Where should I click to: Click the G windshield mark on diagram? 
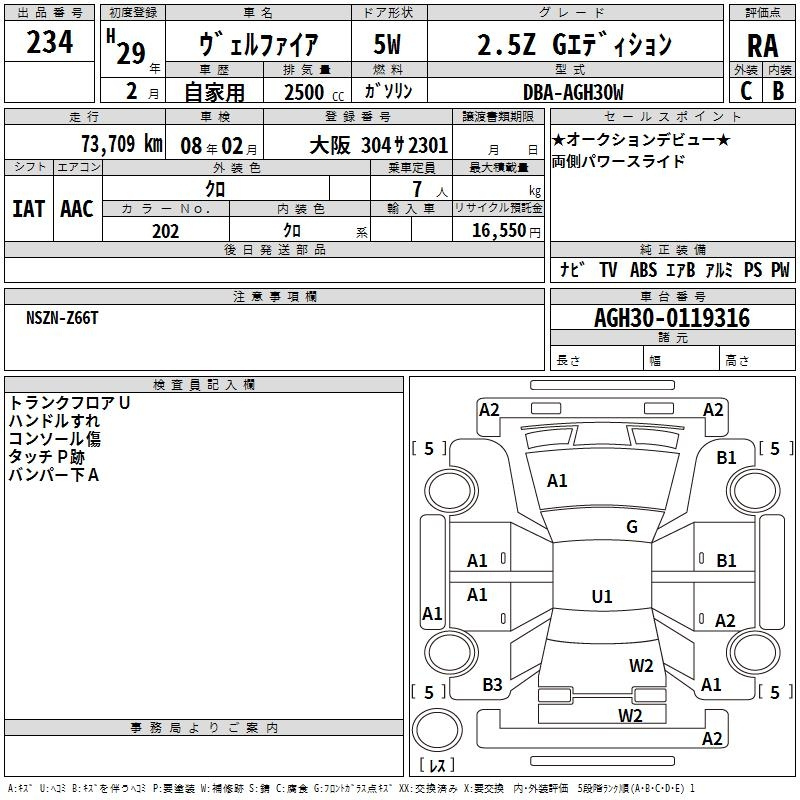(632, 527)
